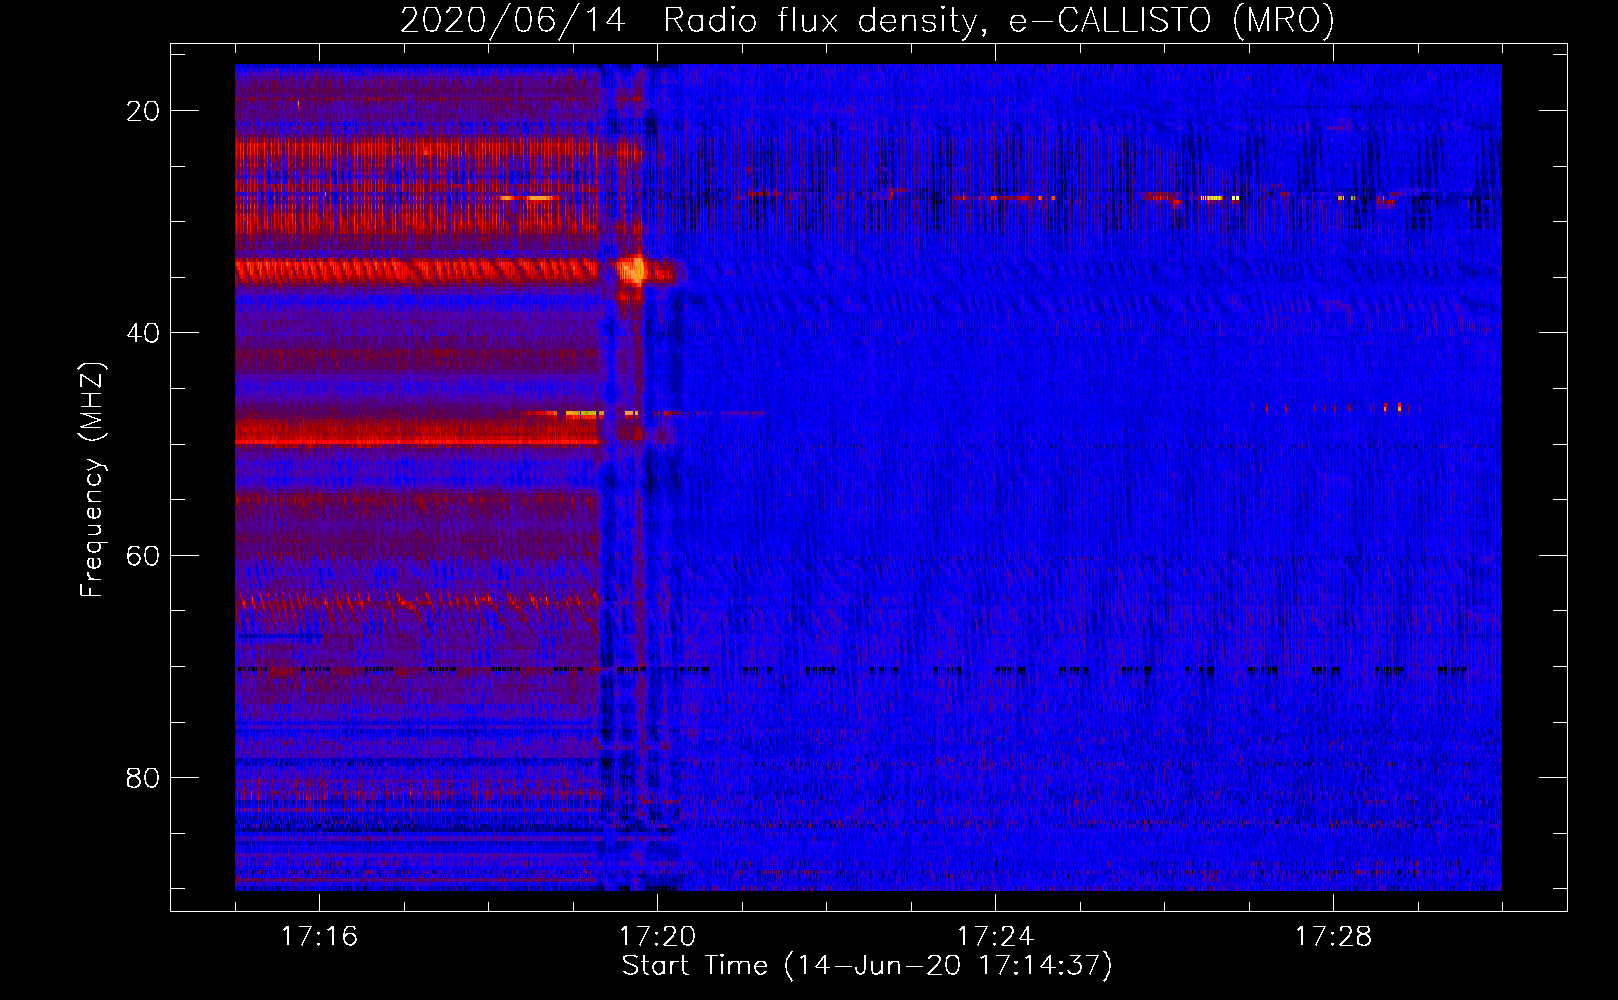Click the bright yellow burst near 17:20
1618x1000 pixels.
634,269
